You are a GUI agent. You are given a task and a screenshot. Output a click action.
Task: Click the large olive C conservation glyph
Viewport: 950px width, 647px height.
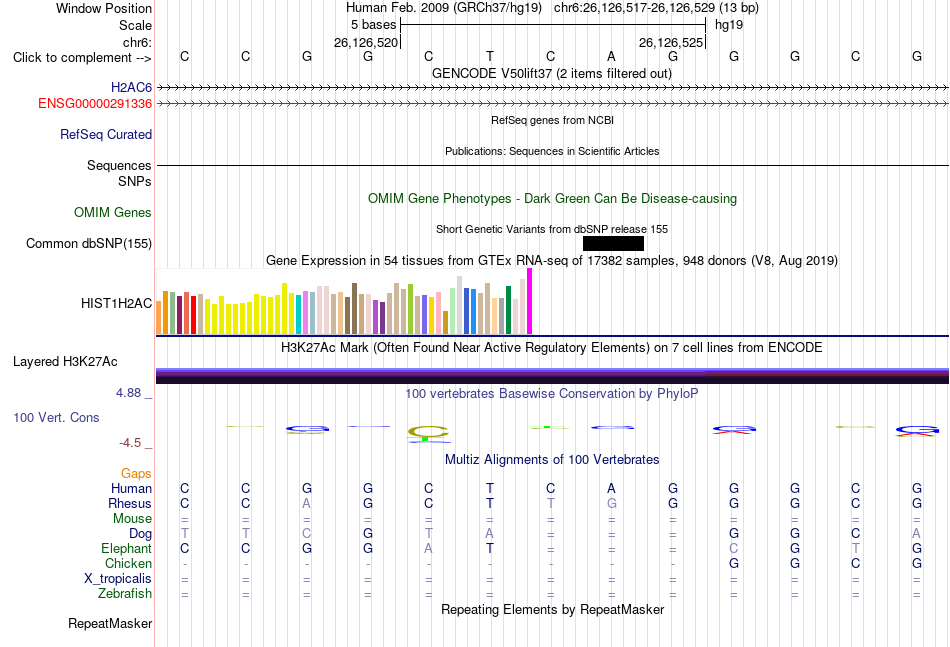(428, 433)
